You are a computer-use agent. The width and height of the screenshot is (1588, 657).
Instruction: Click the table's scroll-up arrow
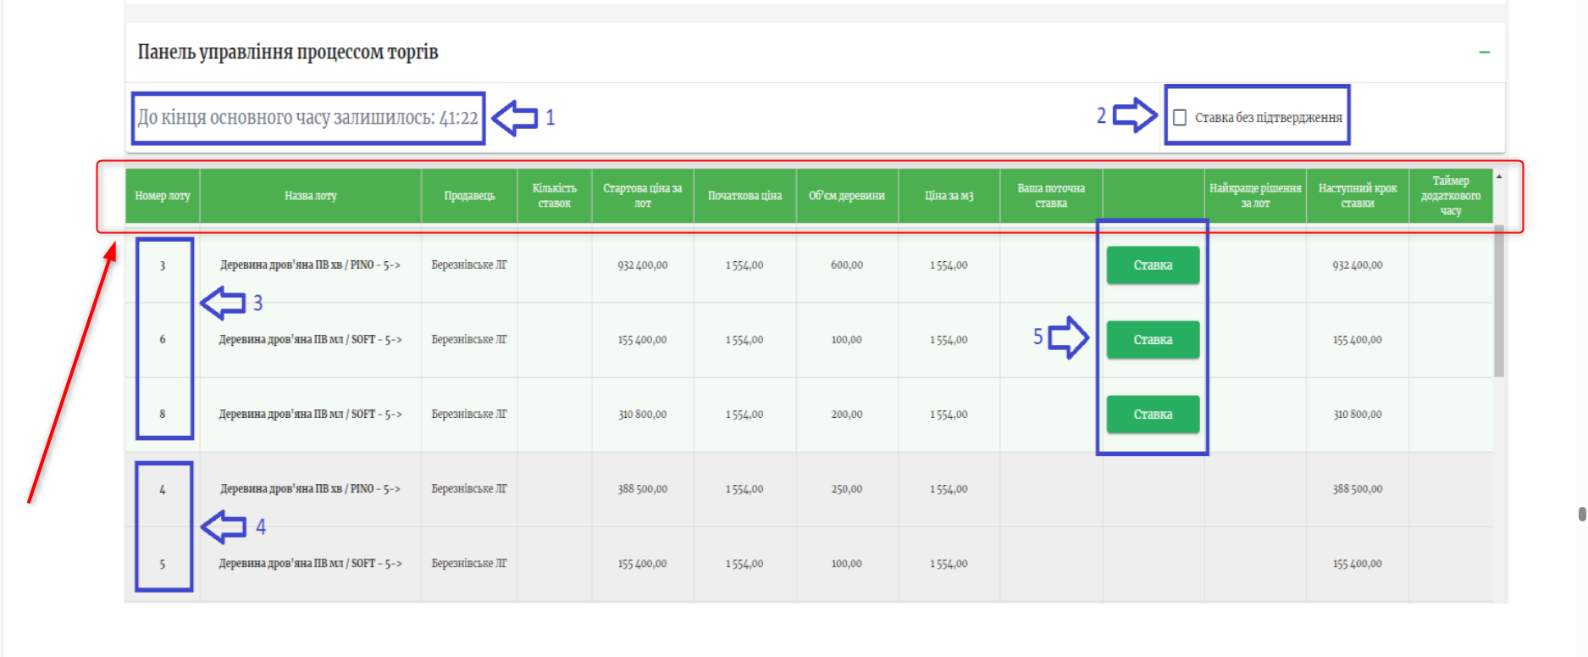click(1498, 177)
